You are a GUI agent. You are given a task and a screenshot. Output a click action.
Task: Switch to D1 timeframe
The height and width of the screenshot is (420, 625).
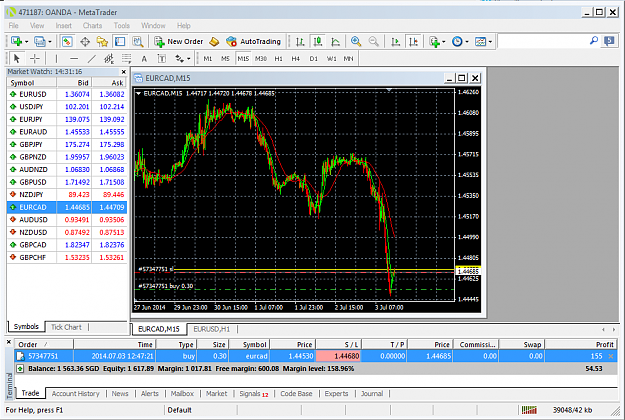point(313,59)
